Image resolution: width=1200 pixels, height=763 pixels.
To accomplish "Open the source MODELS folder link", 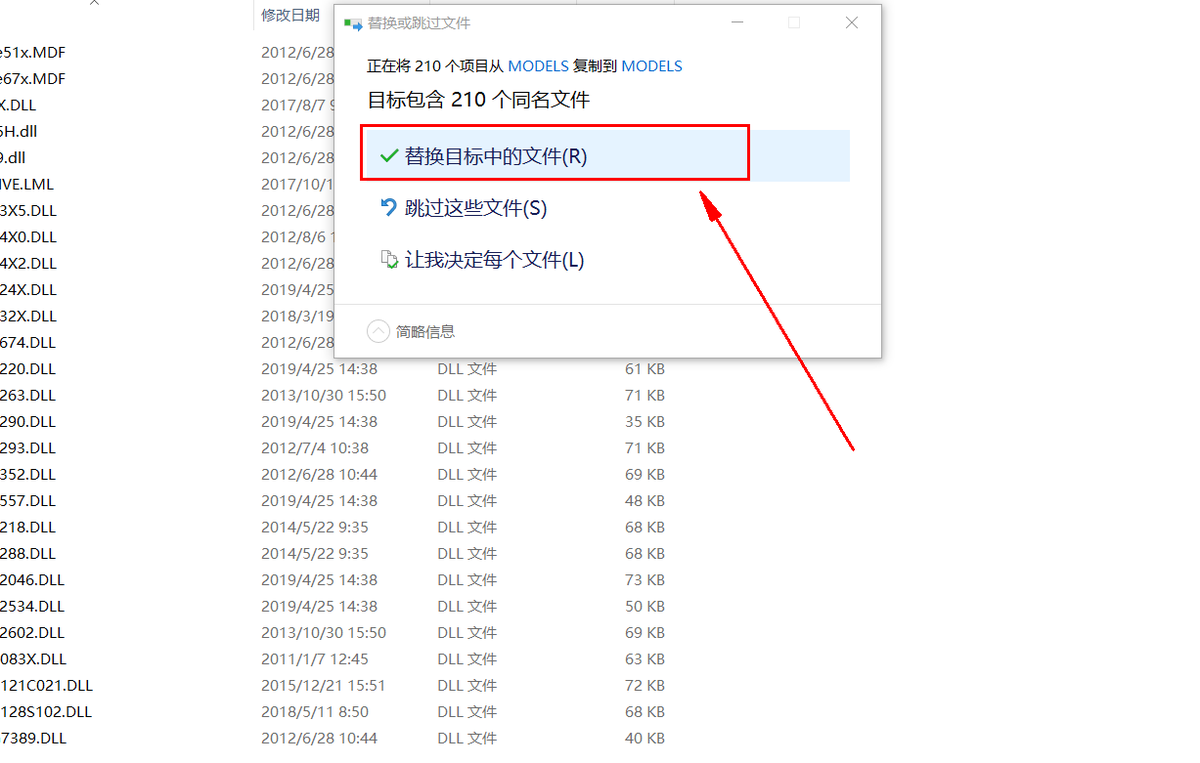I will (x=538, y=66).
